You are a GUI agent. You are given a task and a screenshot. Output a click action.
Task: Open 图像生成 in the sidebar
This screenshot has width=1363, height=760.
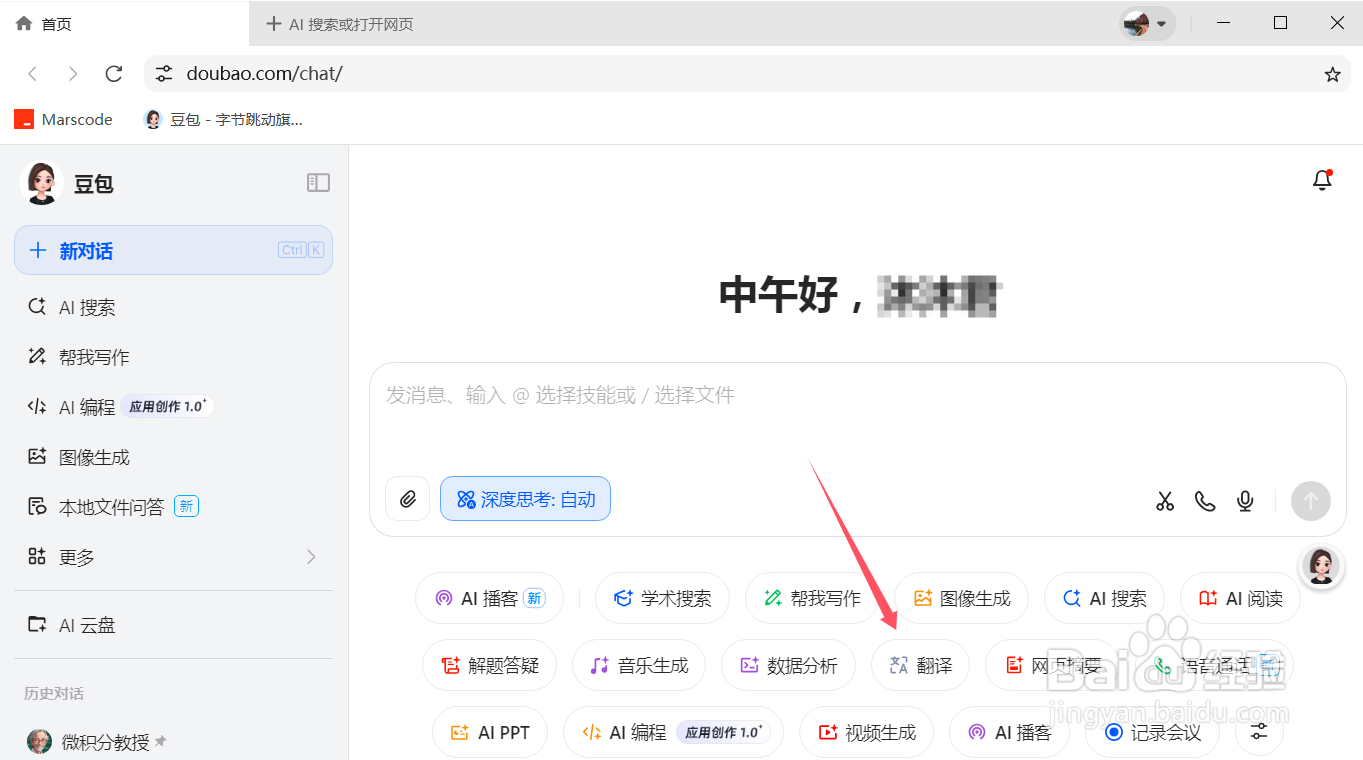[173, 457]
